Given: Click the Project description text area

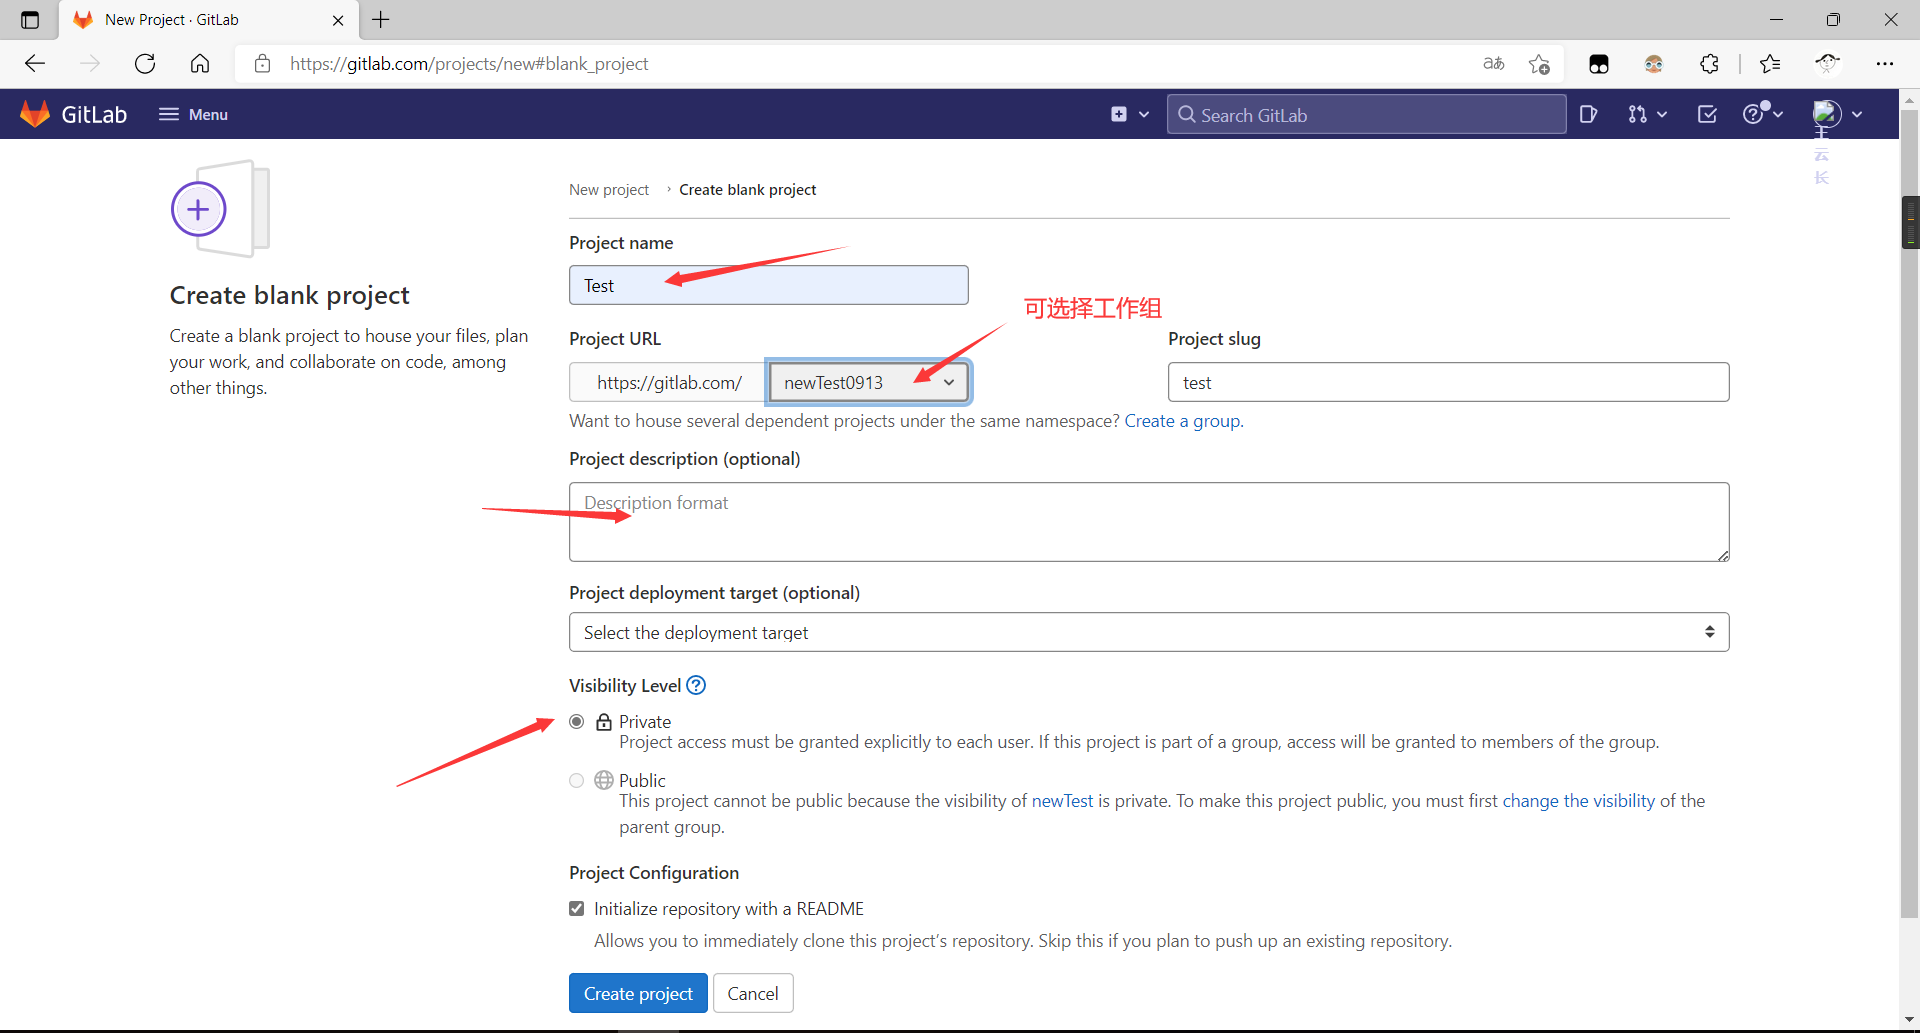Looking at the screenshot, I should tap(1149, 522).
